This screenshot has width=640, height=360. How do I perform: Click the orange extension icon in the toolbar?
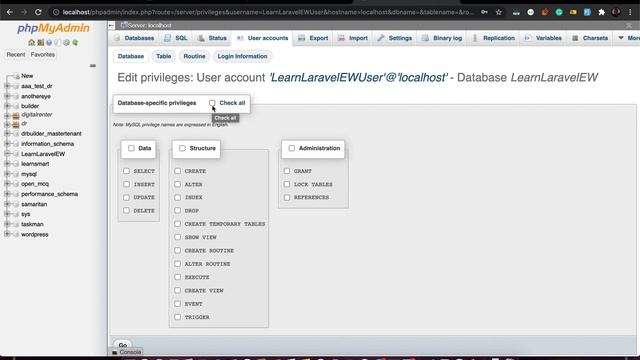[545, 12]
